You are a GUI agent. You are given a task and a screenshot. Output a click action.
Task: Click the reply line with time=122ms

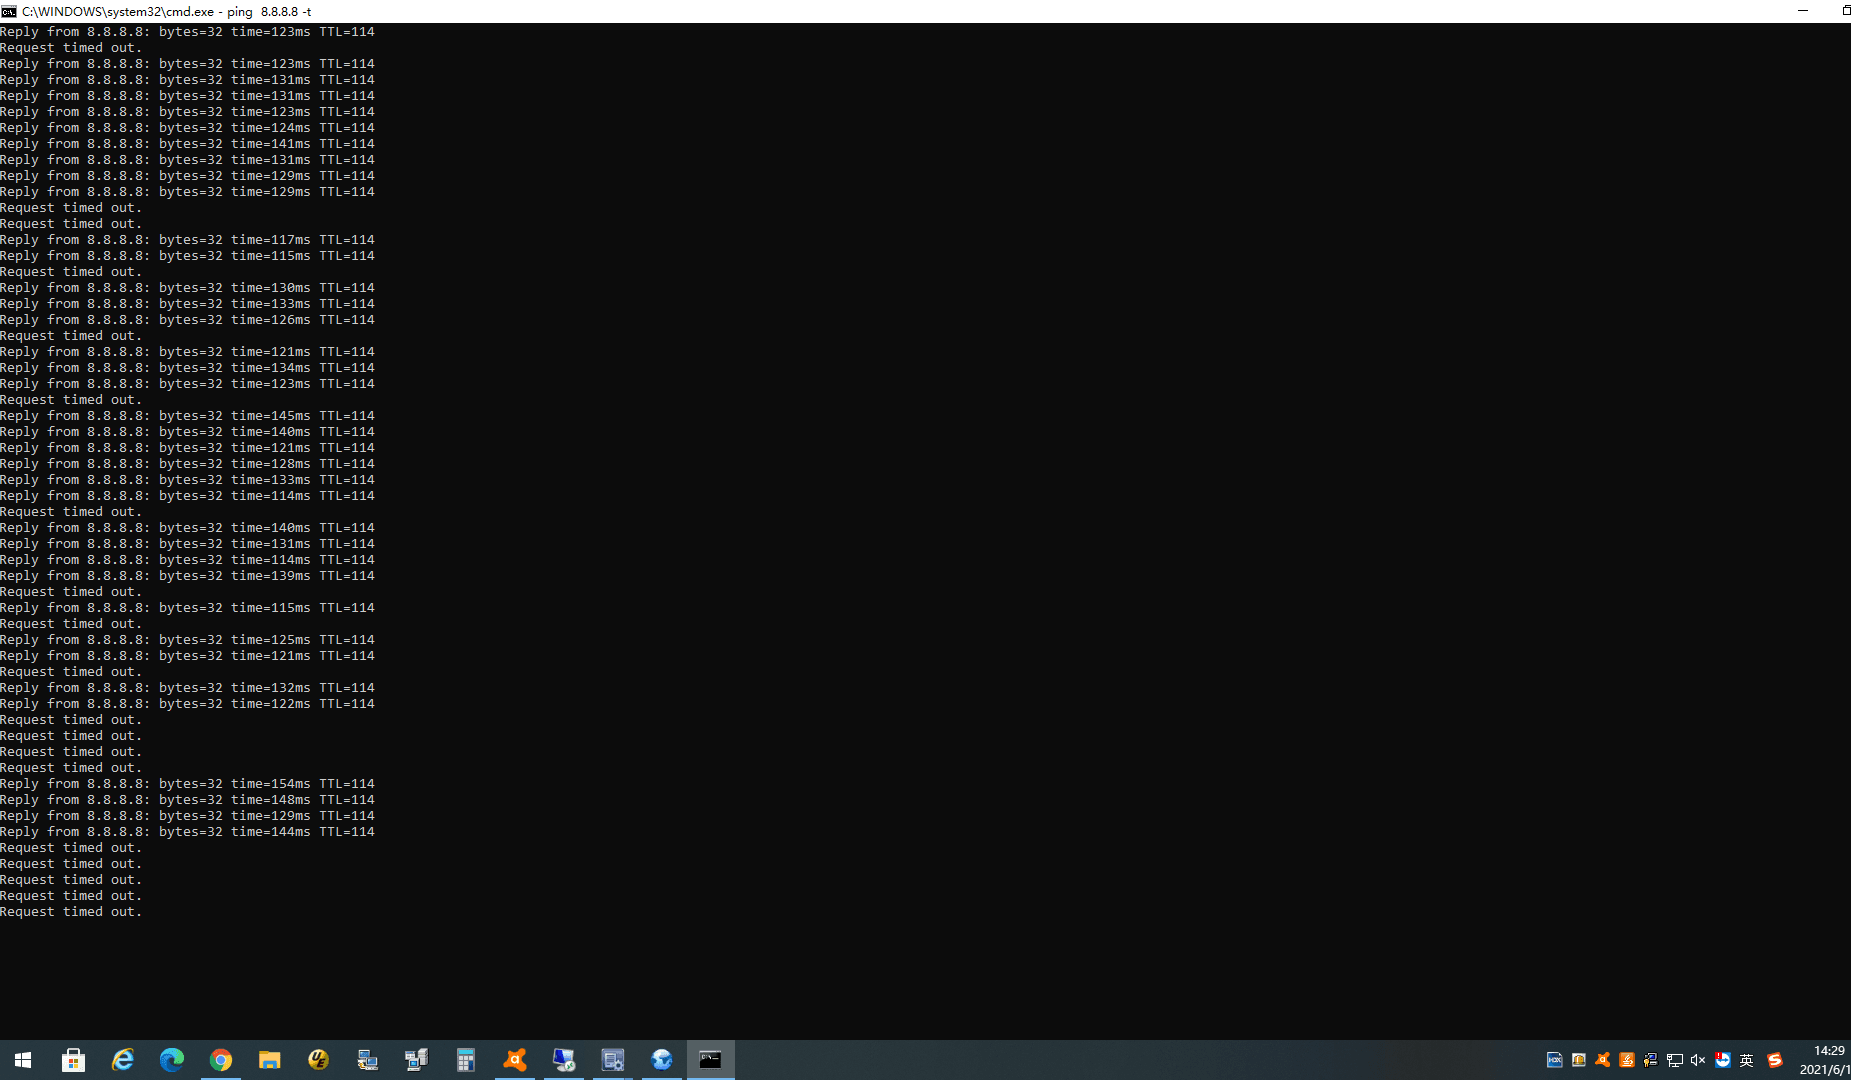[x=187, y=704]
